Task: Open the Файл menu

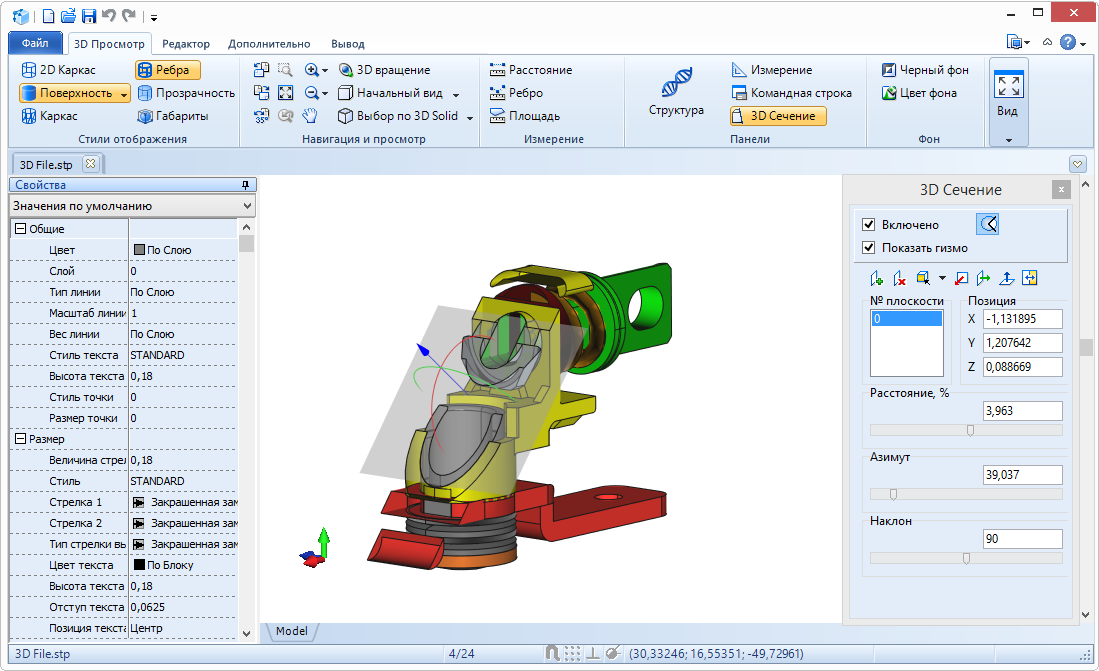Action: (x=35, y=44)
